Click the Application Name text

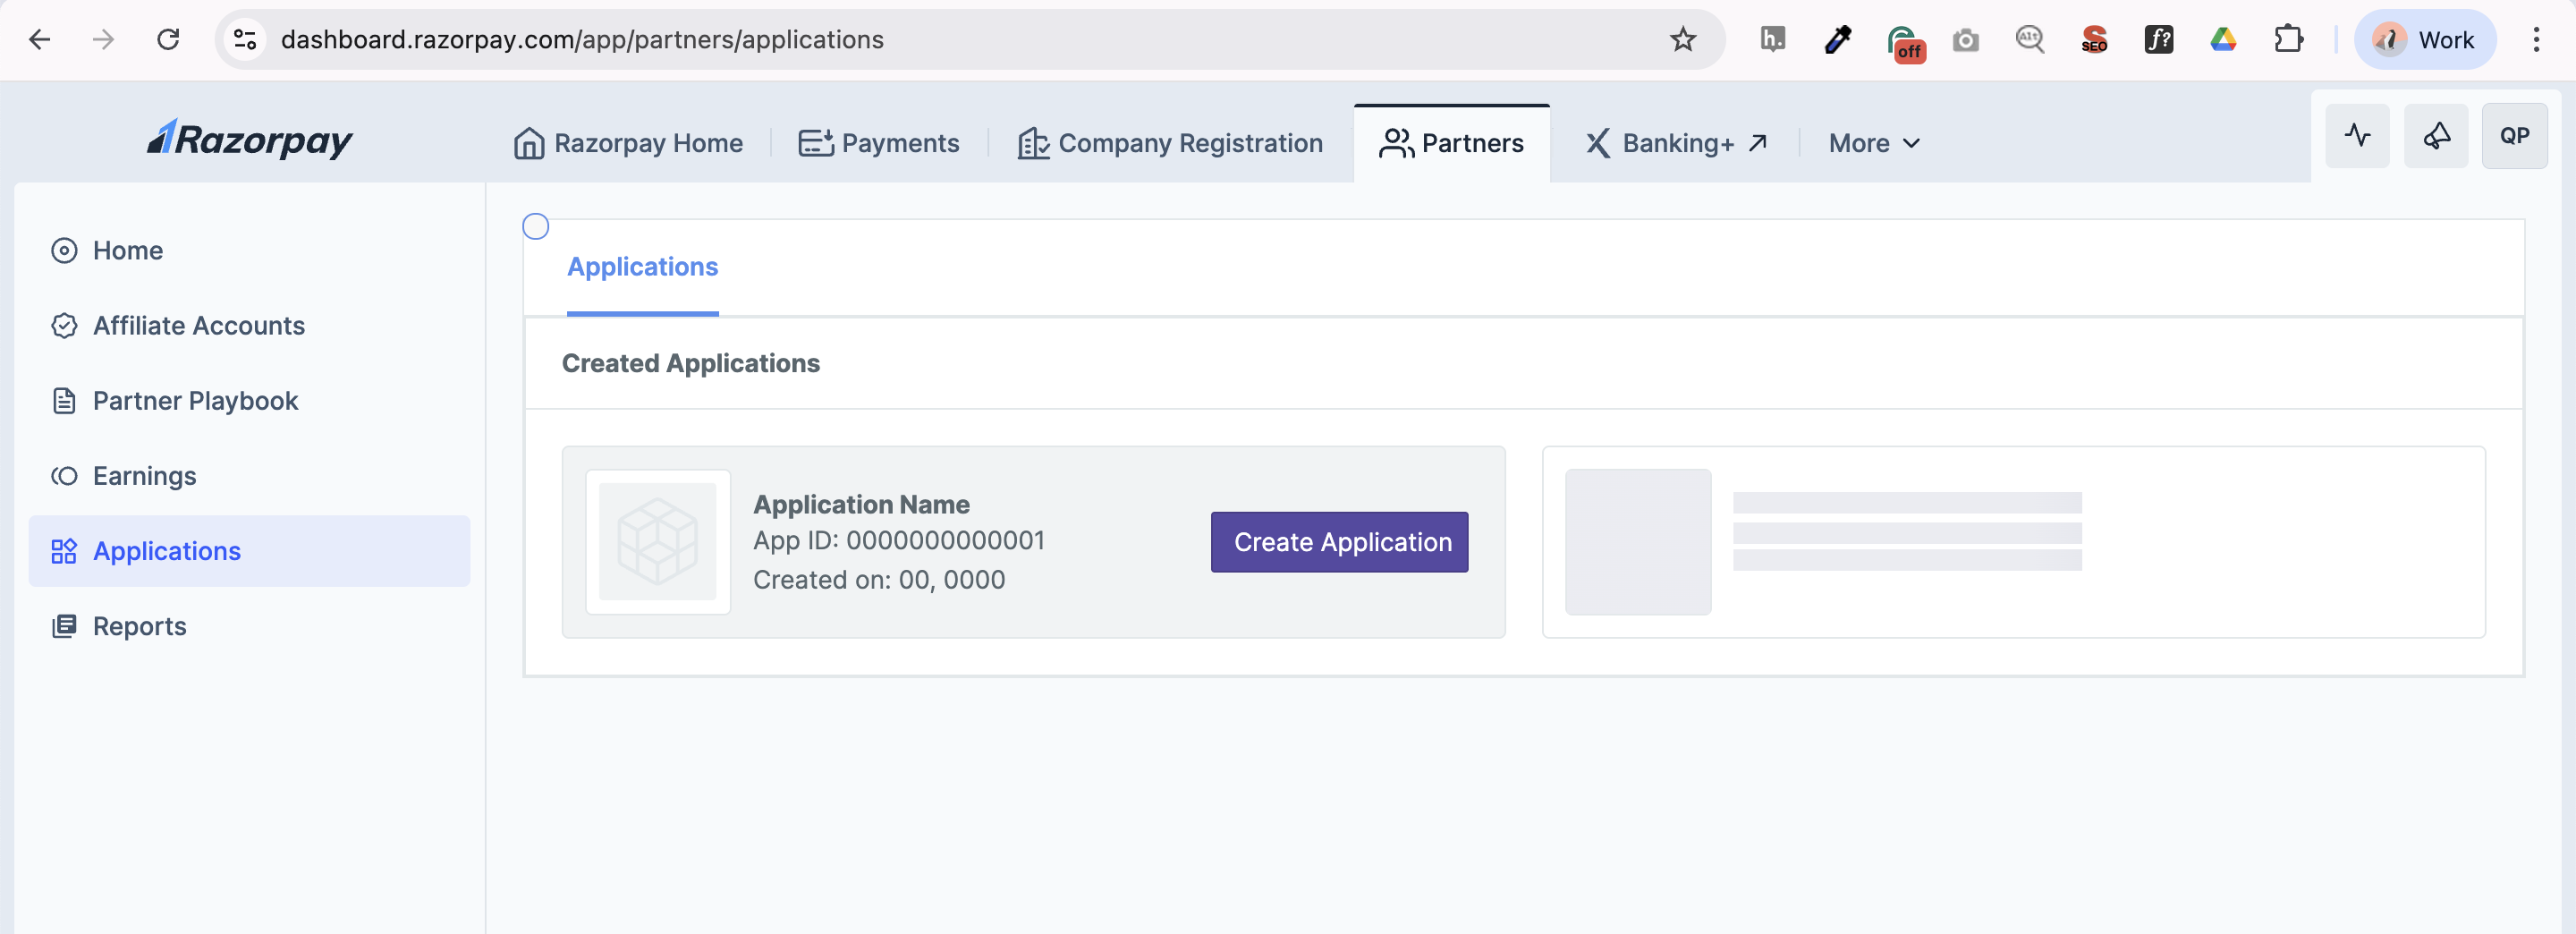pyautogui.click(x=861, y=504)
